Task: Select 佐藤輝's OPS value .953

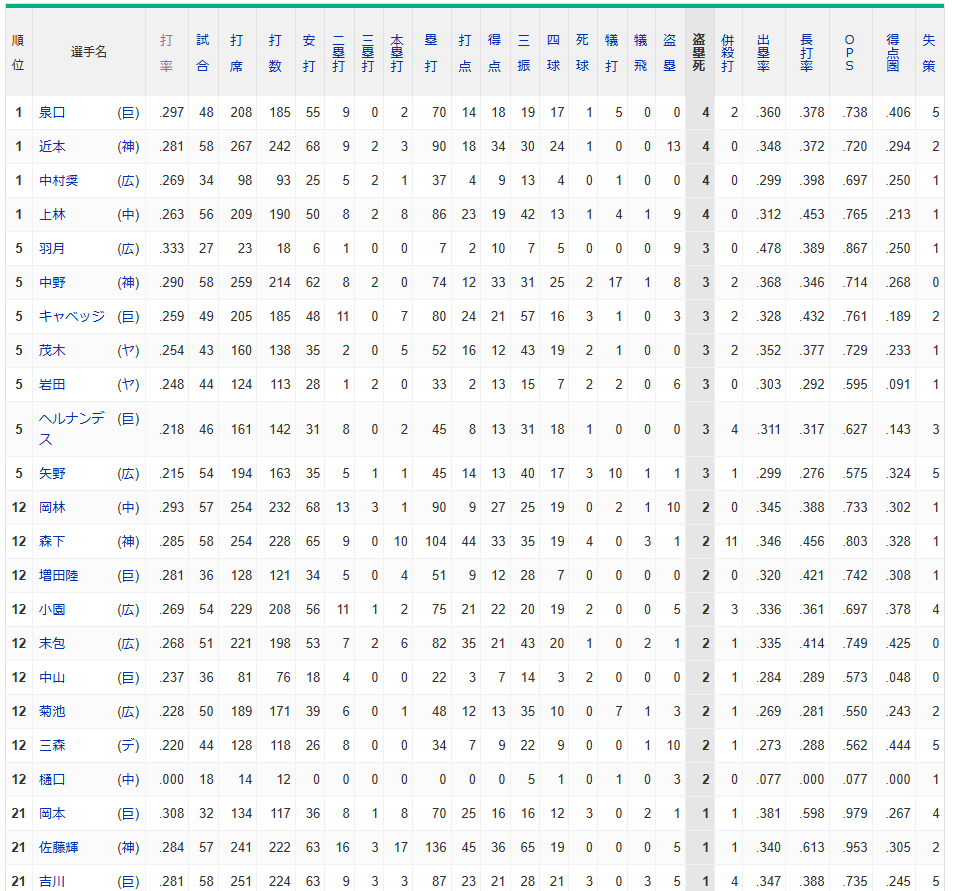Action: pyautogui.click(x=855, y=848)
